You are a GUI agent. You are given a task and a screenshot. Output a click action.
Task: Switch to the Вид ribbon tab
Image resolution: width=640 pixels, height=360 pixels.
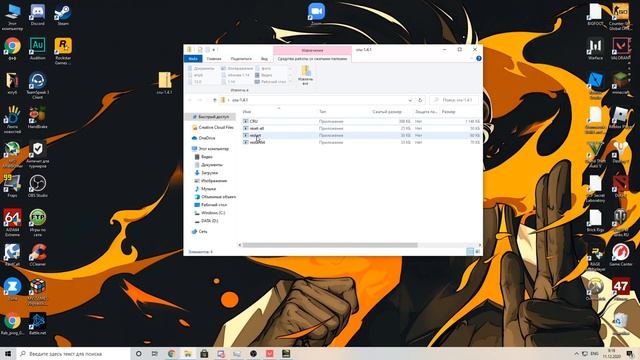click(x=264, y=59)
